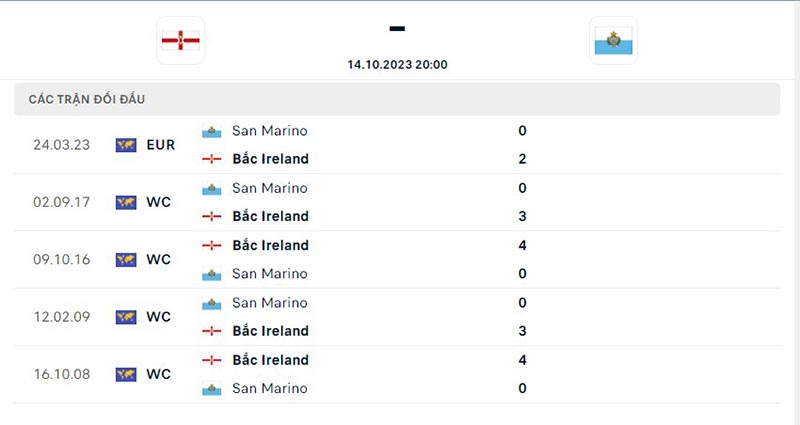Click the WC competition icon for 02.09.17
This screenshot has height=425, width=800.
click(126, 202)
